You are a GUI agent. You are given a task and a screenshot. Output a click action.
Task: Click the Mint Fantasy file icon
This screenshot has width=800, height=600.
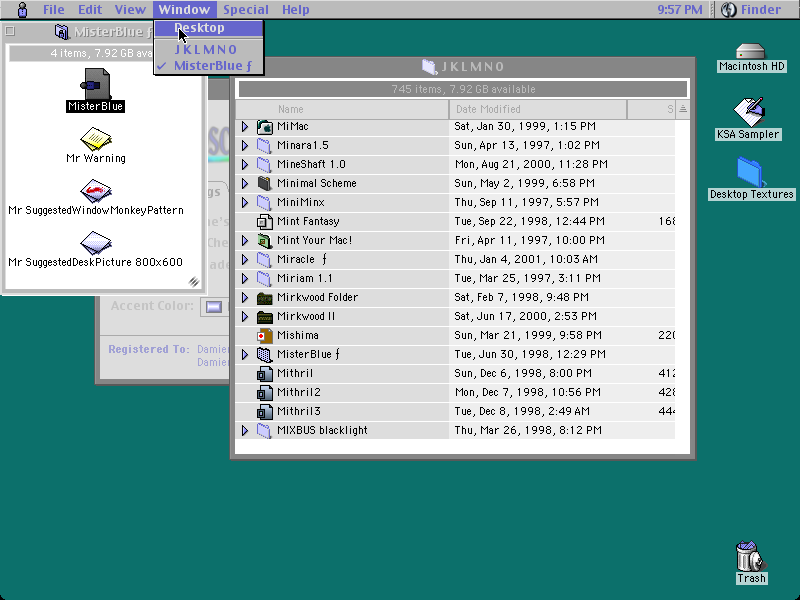264,221
